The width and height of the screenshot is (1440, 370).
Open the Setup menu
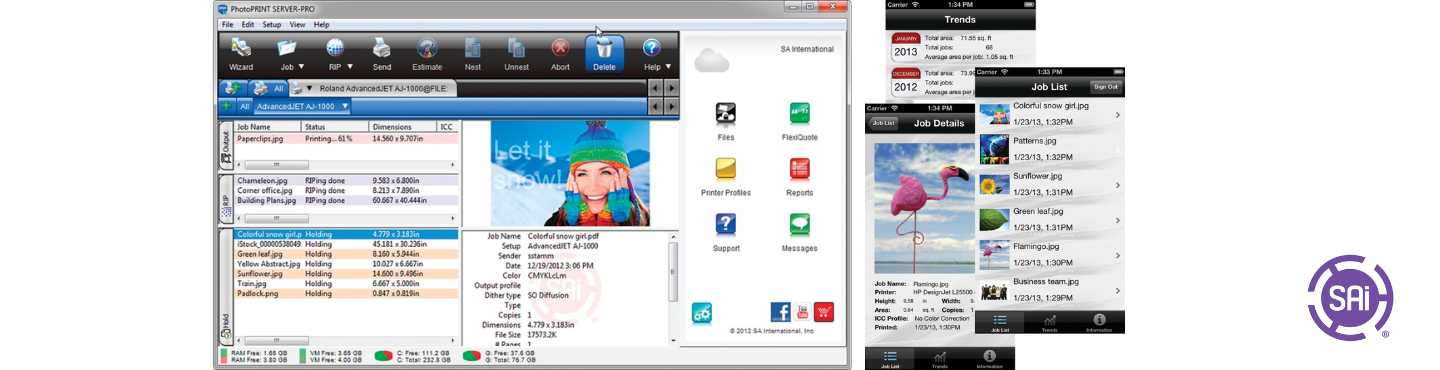tap(272, 24)
